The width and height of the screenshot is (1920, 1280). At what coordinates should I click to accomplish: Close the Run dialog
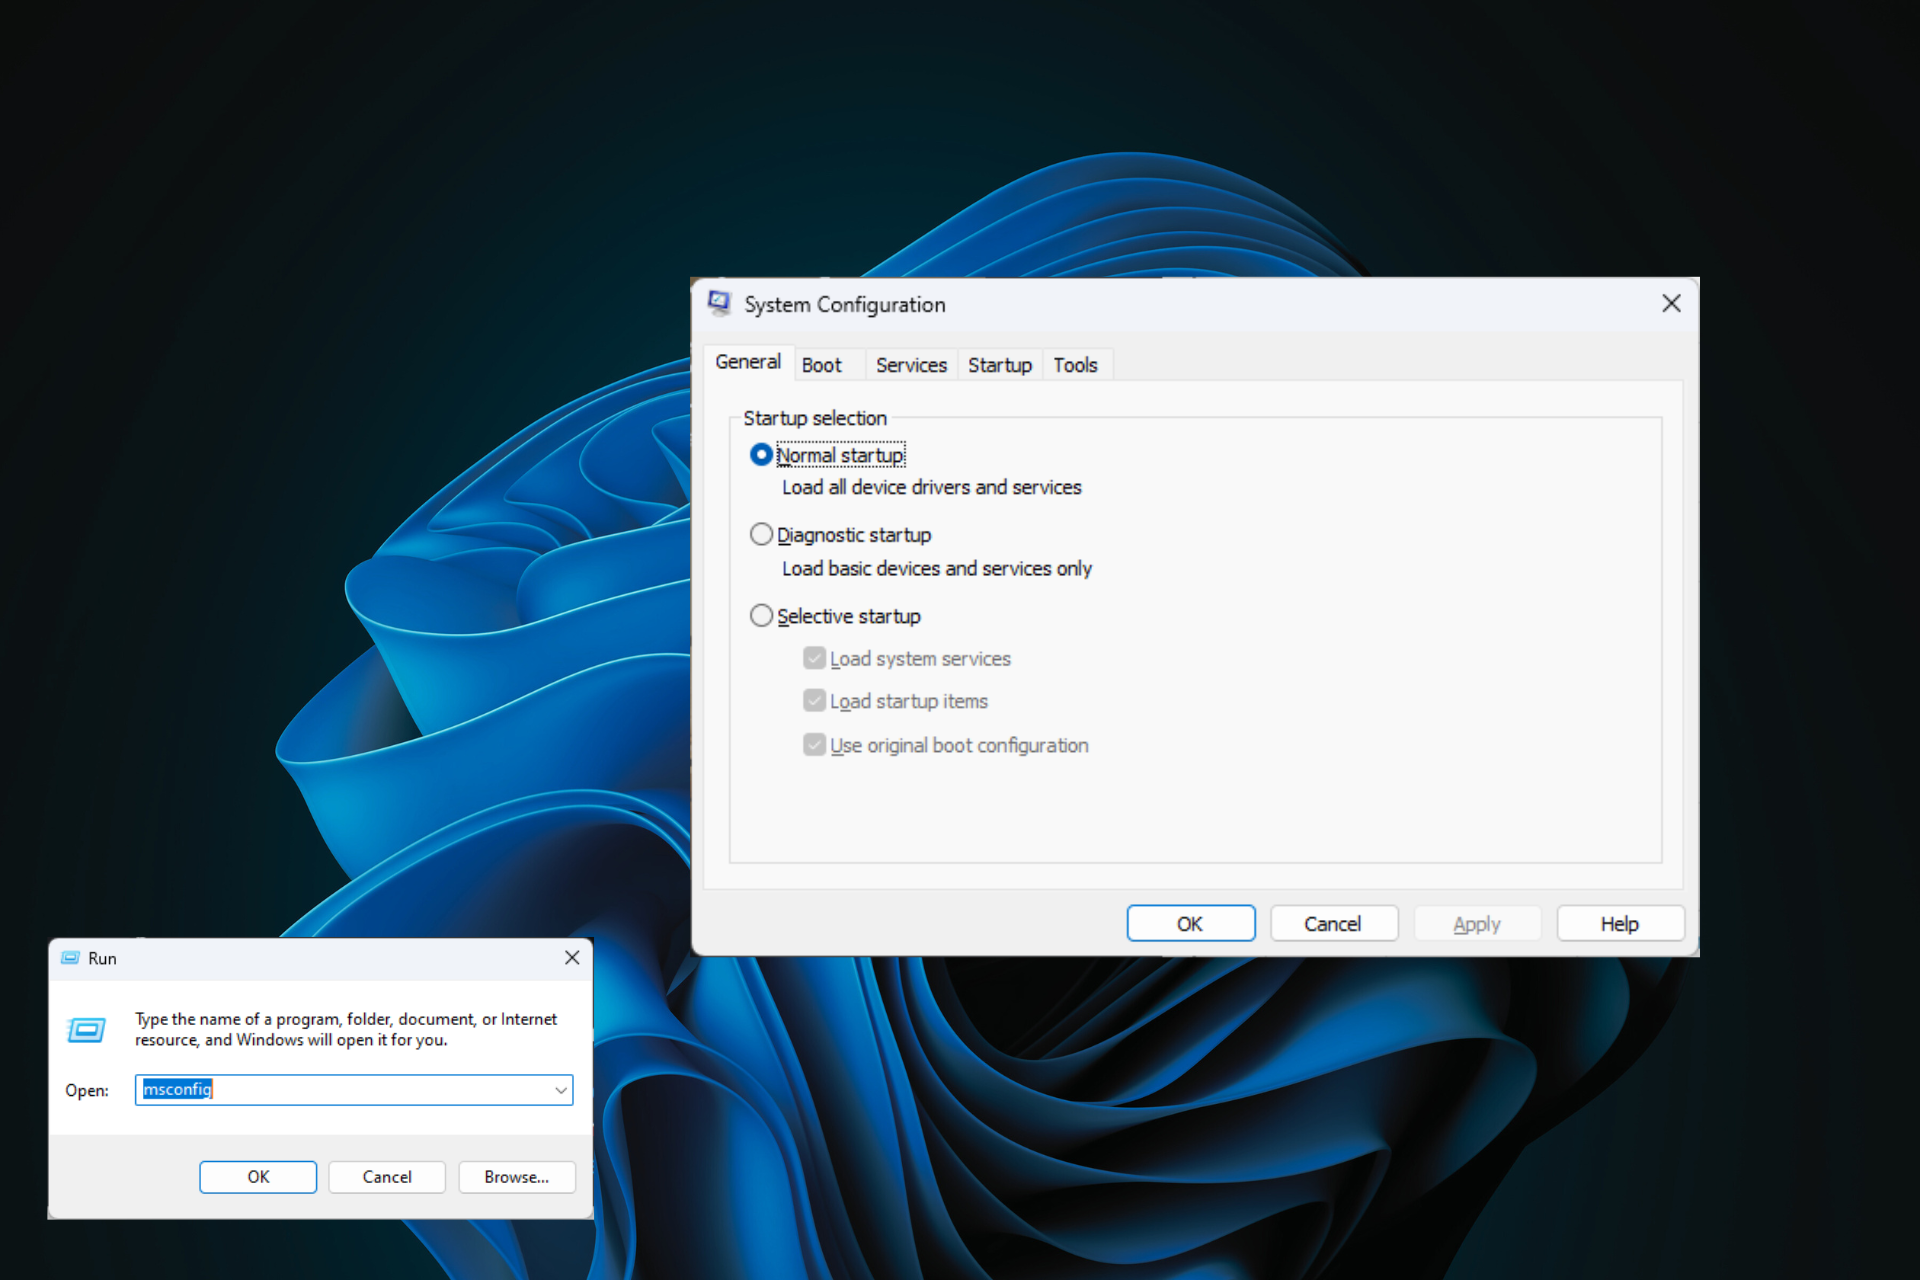click(572, 958)
